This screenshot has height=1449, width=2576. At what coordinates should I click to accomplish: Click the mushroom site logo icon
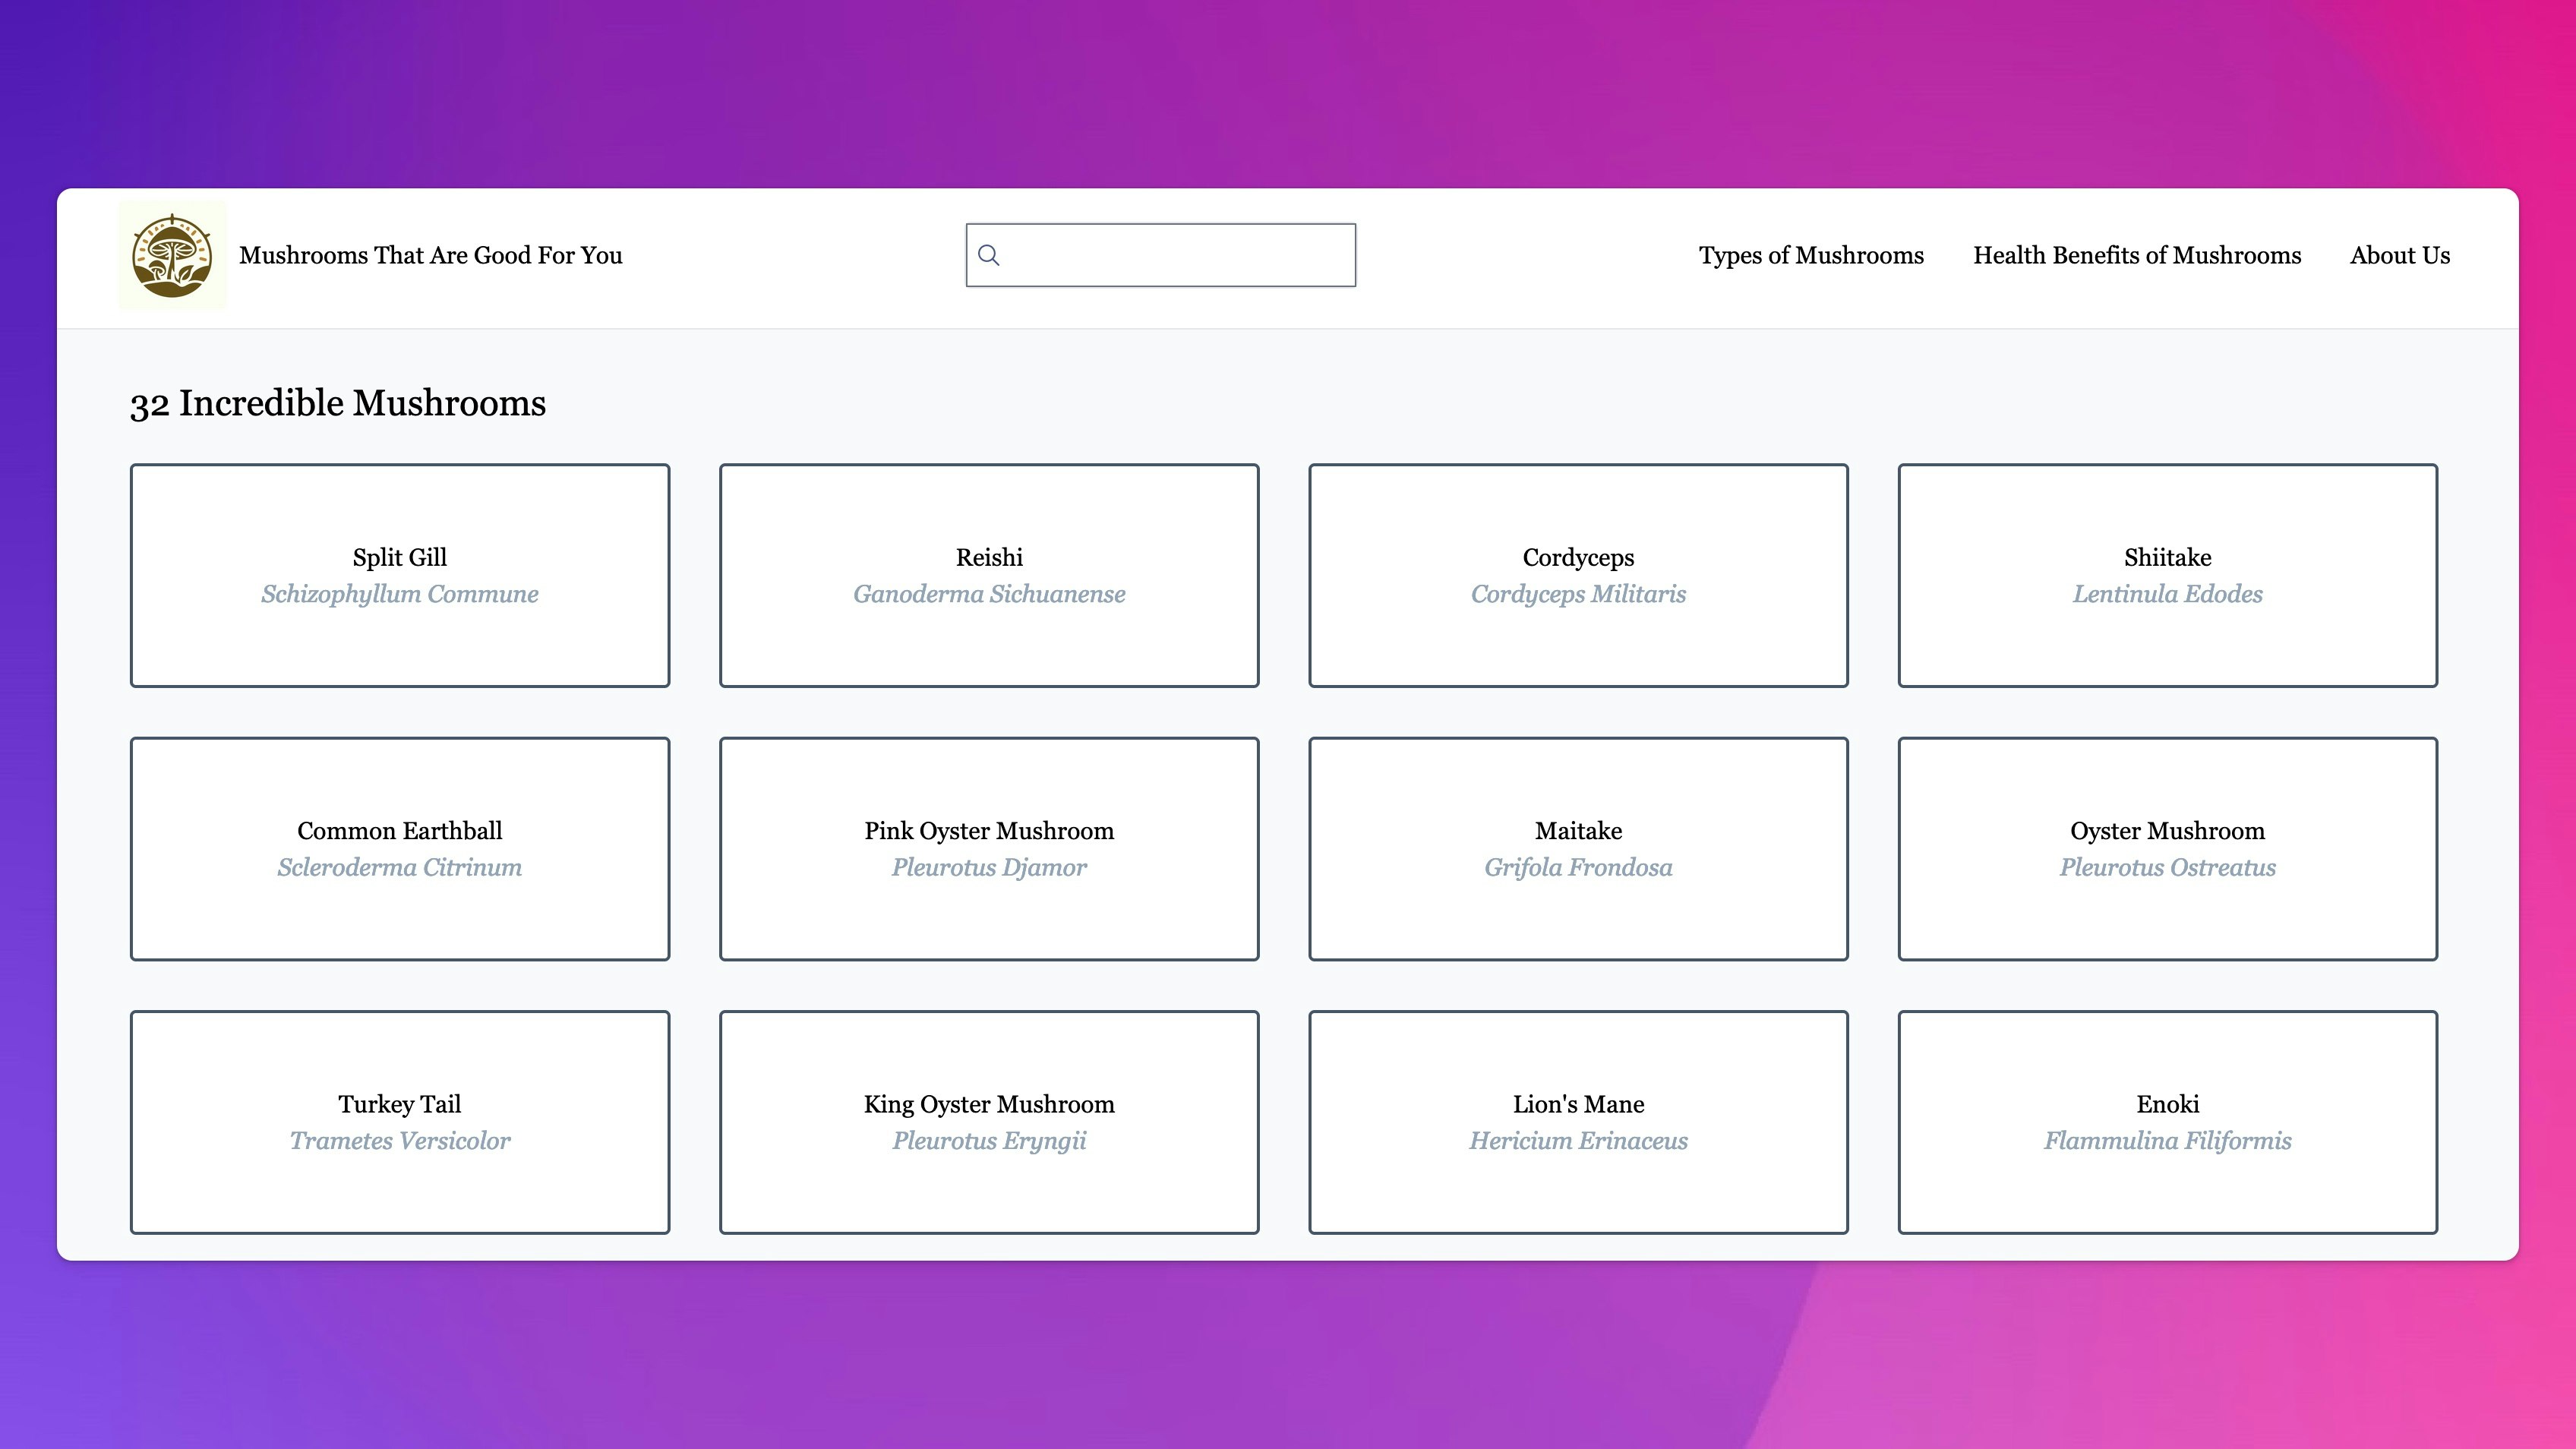point(172,255)
